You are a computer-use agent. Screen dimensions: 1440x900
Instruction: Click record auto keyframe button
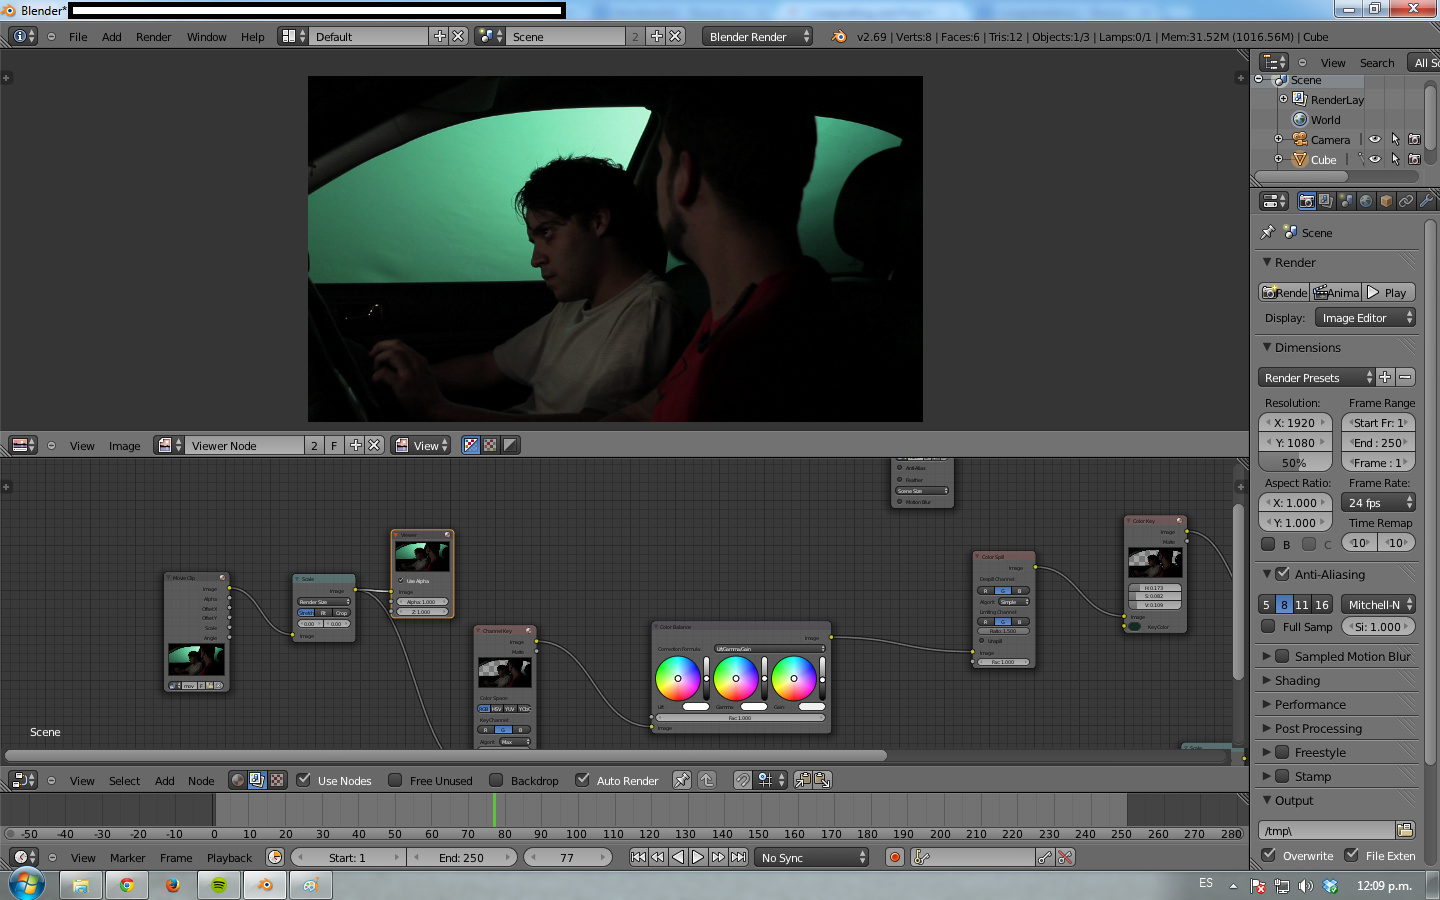(x=895, y=857)
